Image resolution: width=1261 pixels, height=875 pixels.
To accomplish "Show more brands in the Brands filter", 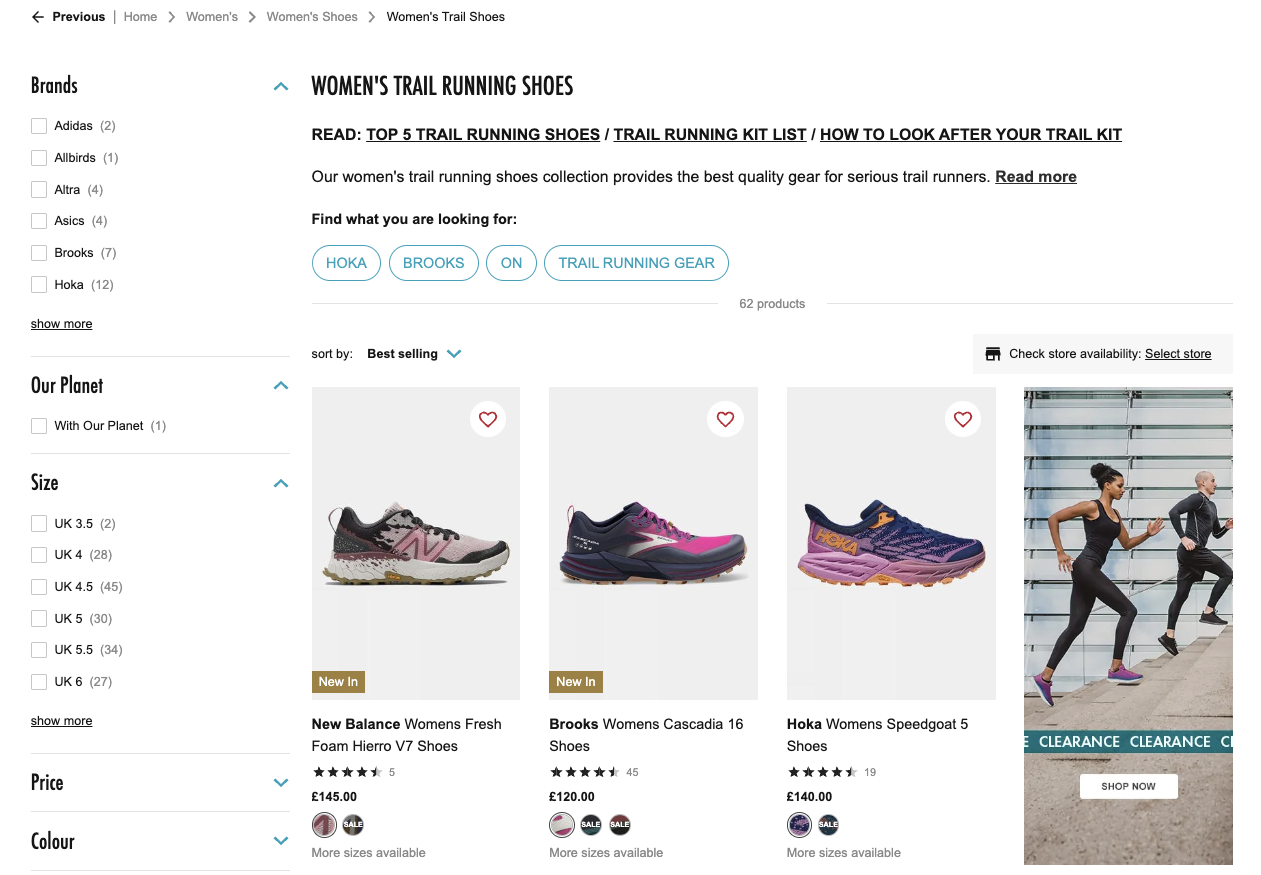I will (62, 324).
